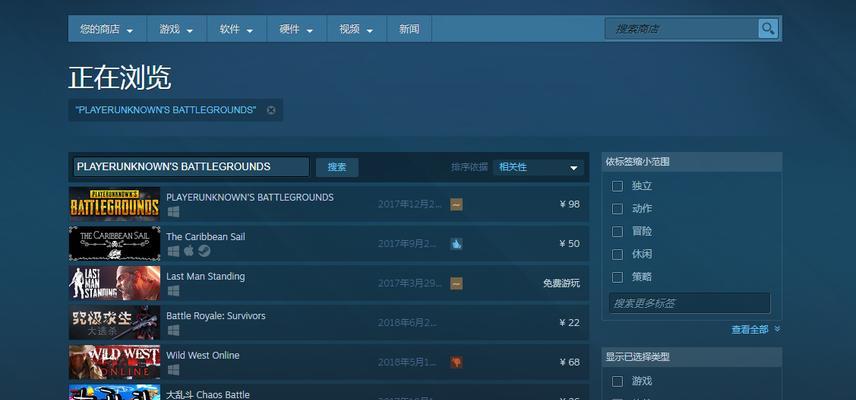Click the ¥ 98 price
This screenshot has height=400, width=856.
pyautogui.click(x=569, y=204)
